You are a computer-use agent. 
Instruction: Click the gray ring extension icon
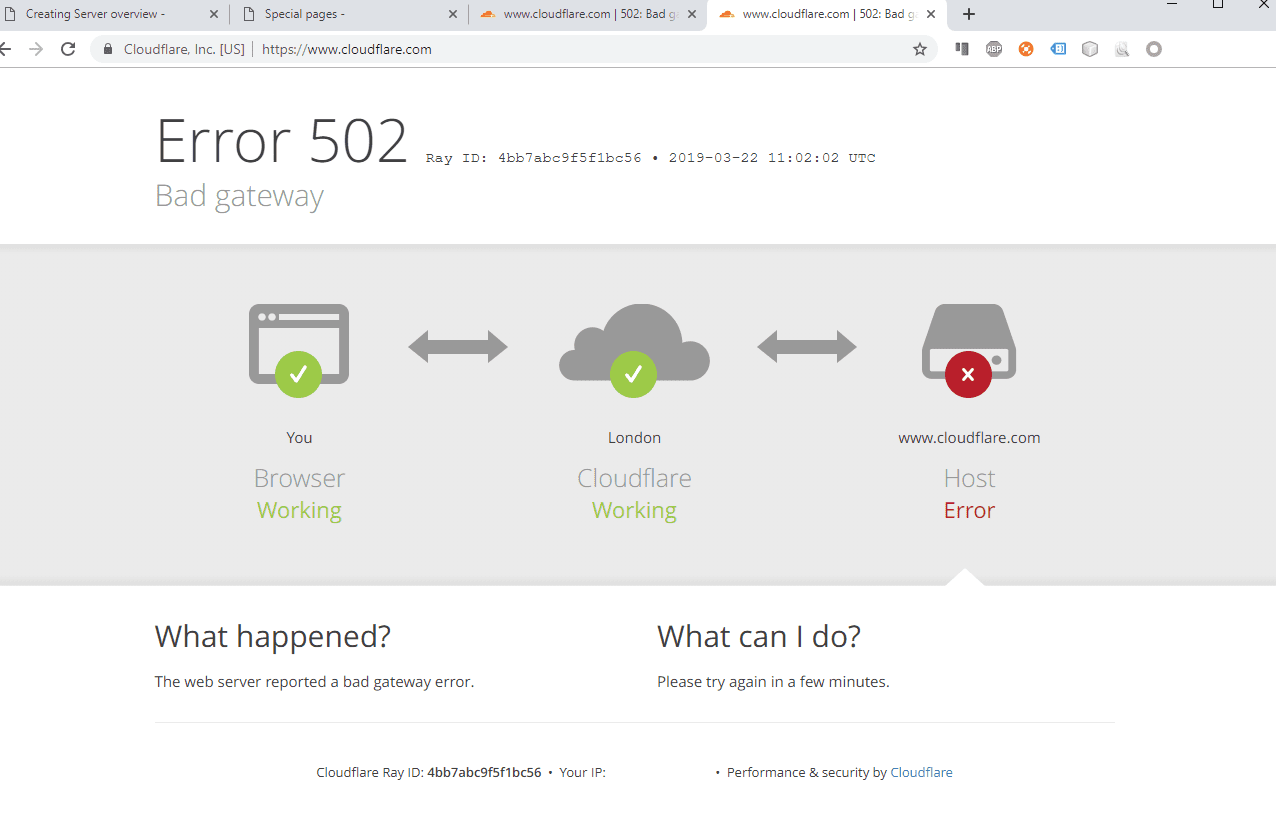click(1154, 48)
